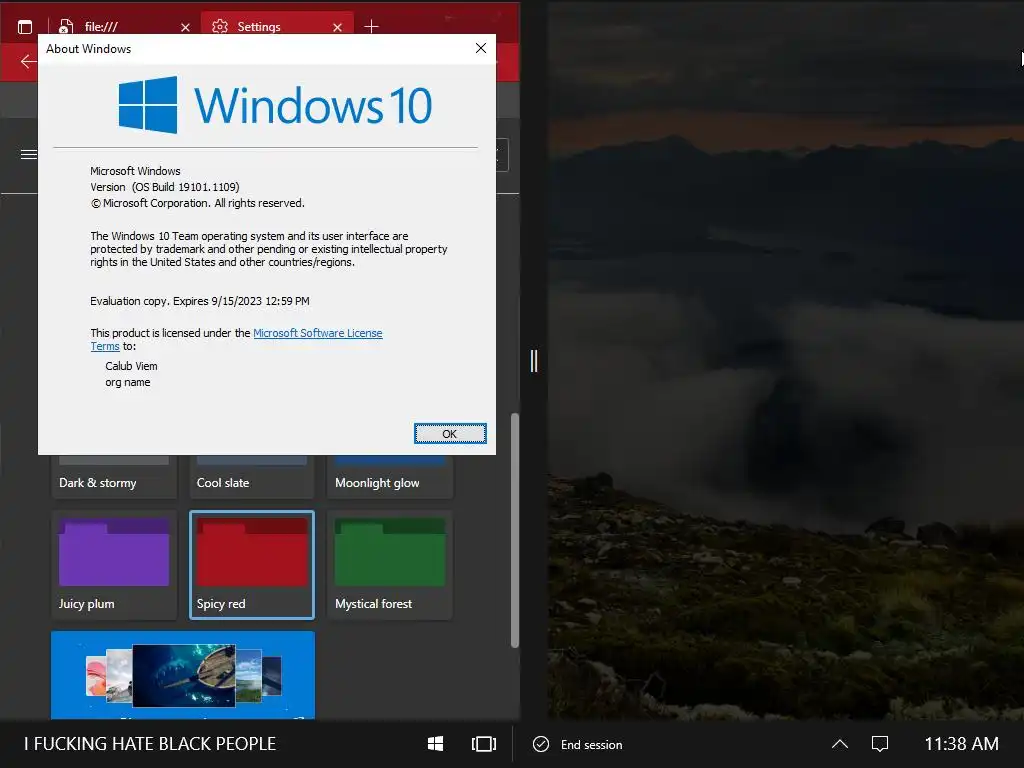Click OK in About Windows dialog
Image resolution: width=1024 pixels, height=768 pixels.
click(x=450, y=434)
